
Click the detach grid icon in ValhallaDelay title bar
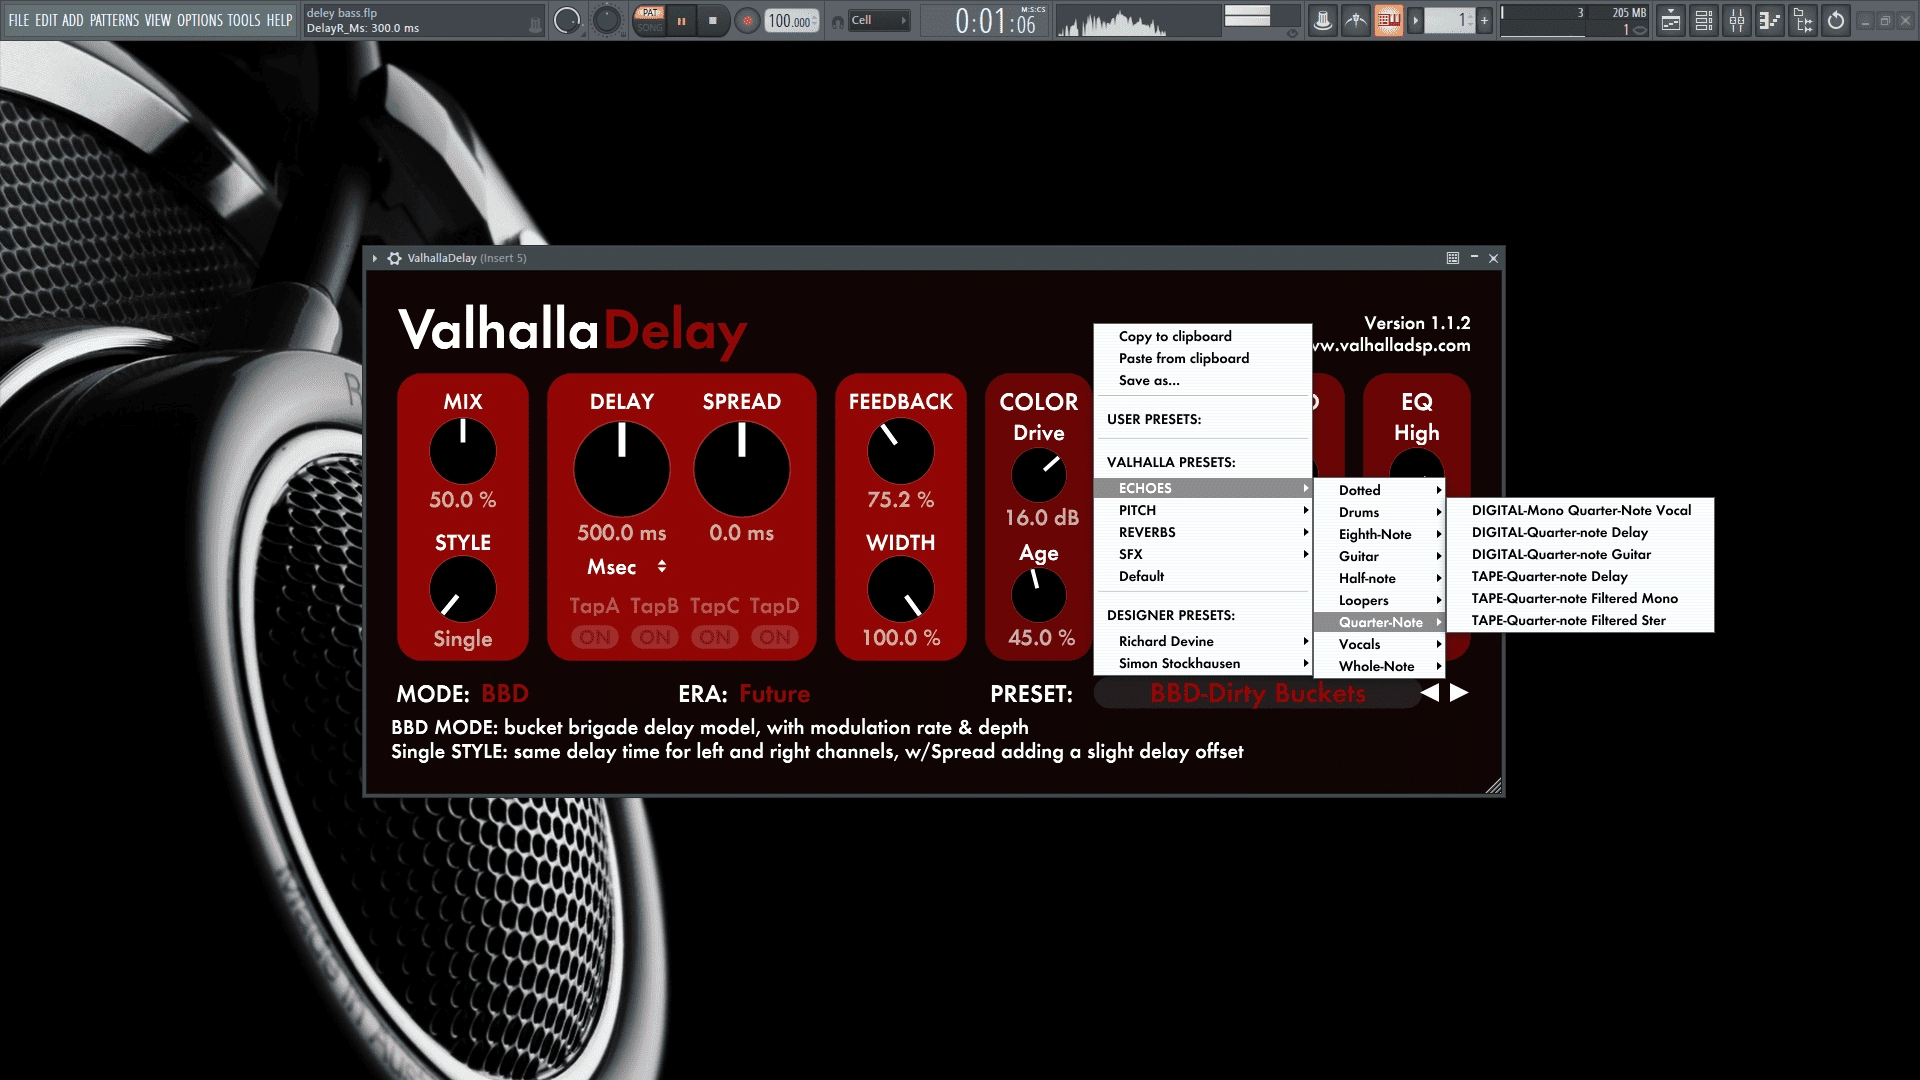click(1453, 258)
